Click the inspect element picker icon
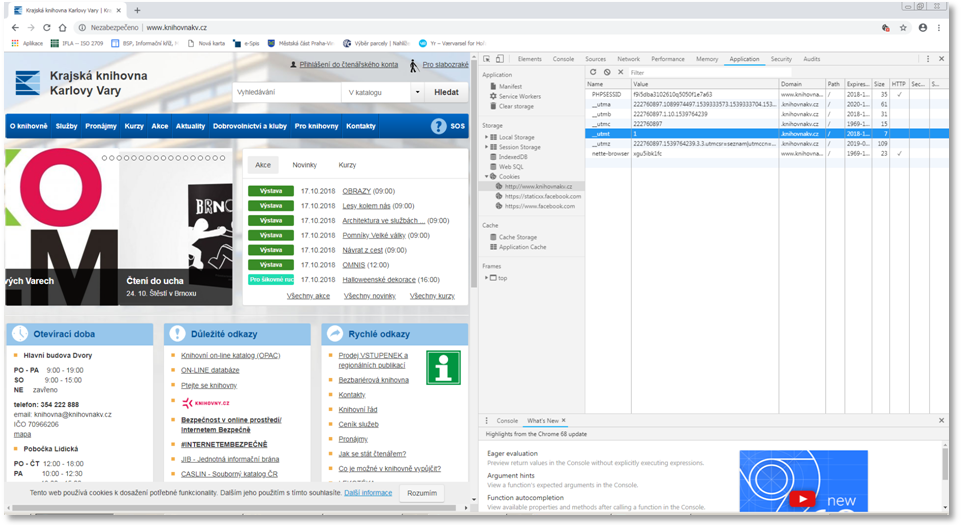The width and height of the screenshot is (961, 525). [x=487, y=59]
